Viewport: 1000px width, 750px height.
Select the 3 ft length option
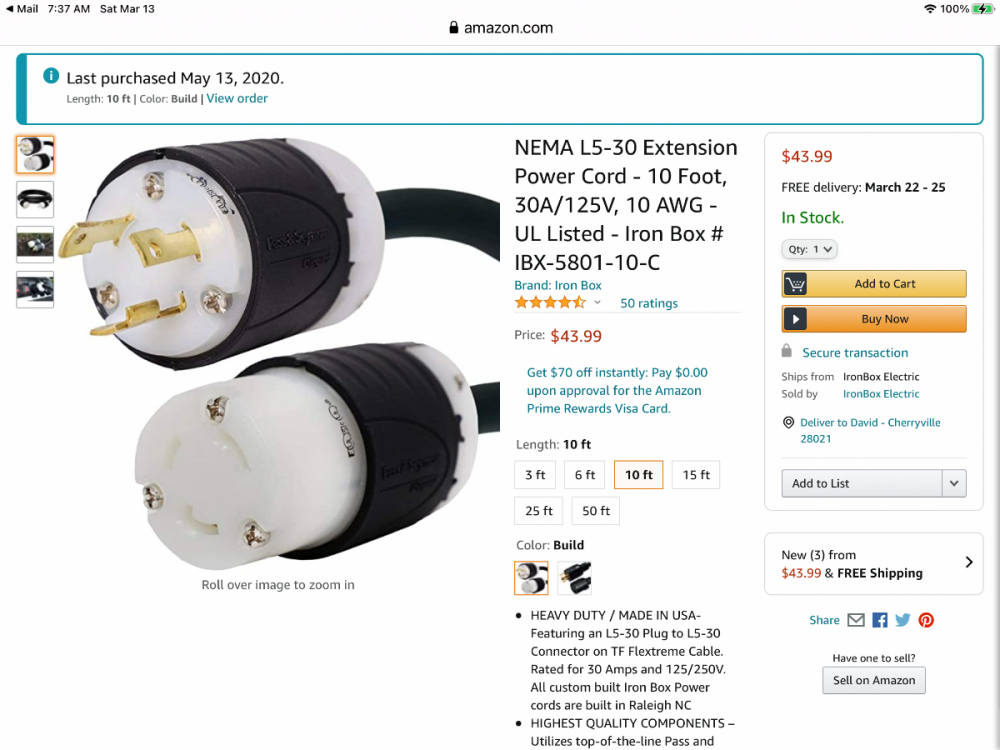coord(535,474)
